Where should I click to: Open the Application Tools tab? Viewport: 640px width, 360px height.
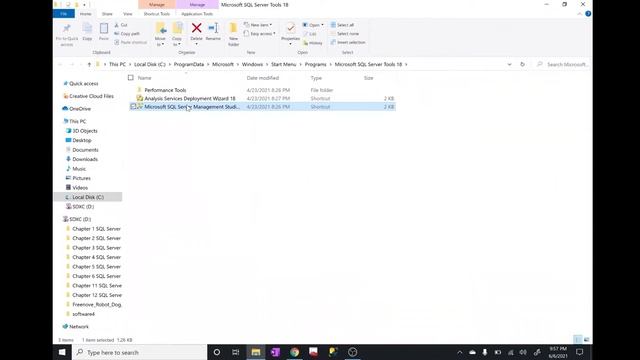(197, 14)
